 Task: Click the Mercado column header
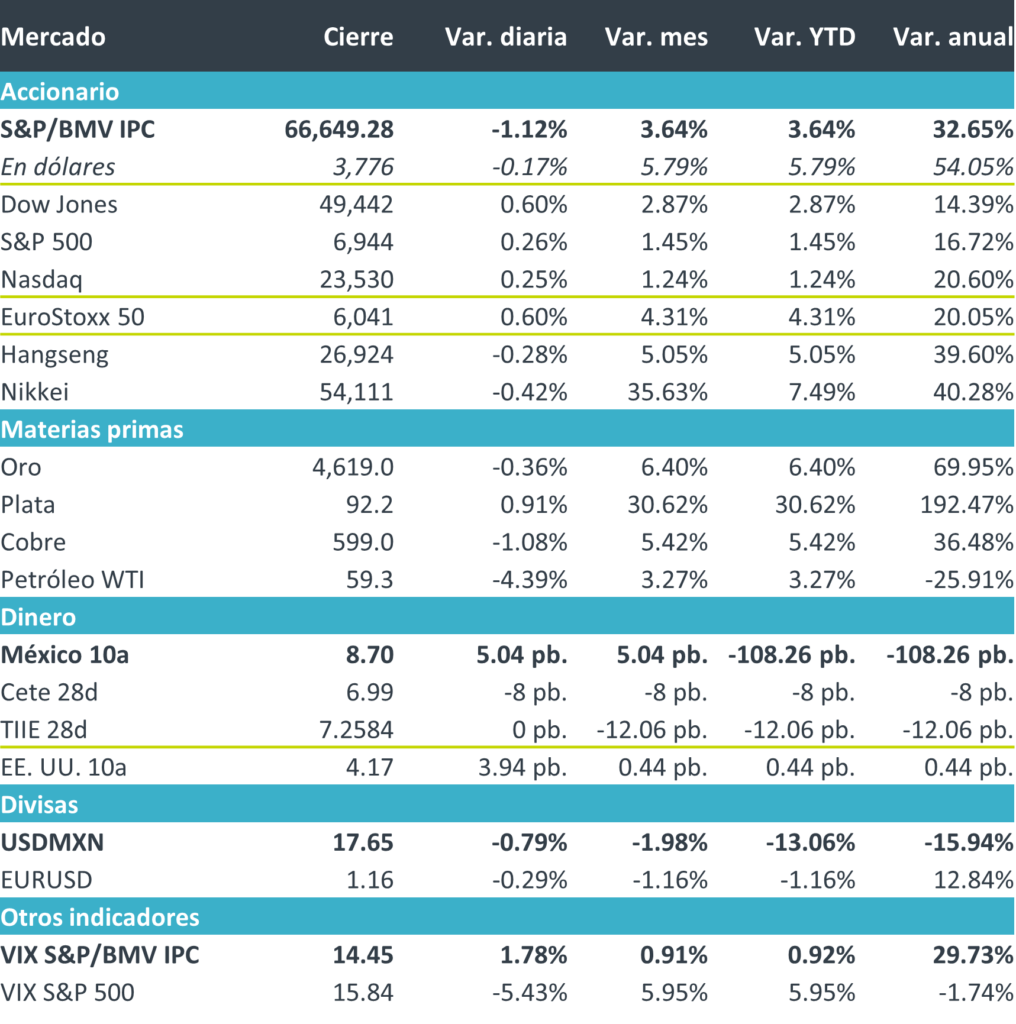pyautogui.click(x=53, y=37)
